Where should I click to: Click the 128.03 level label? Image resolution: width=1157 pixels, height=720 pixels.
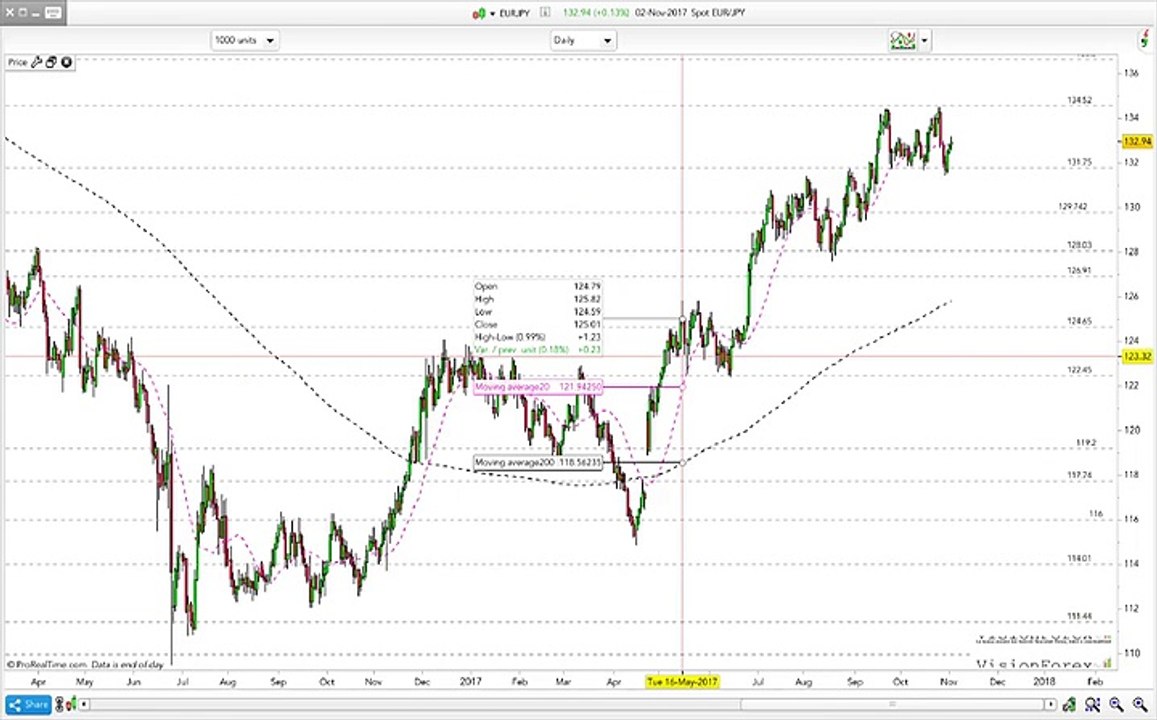click(x=1080, y=245)
